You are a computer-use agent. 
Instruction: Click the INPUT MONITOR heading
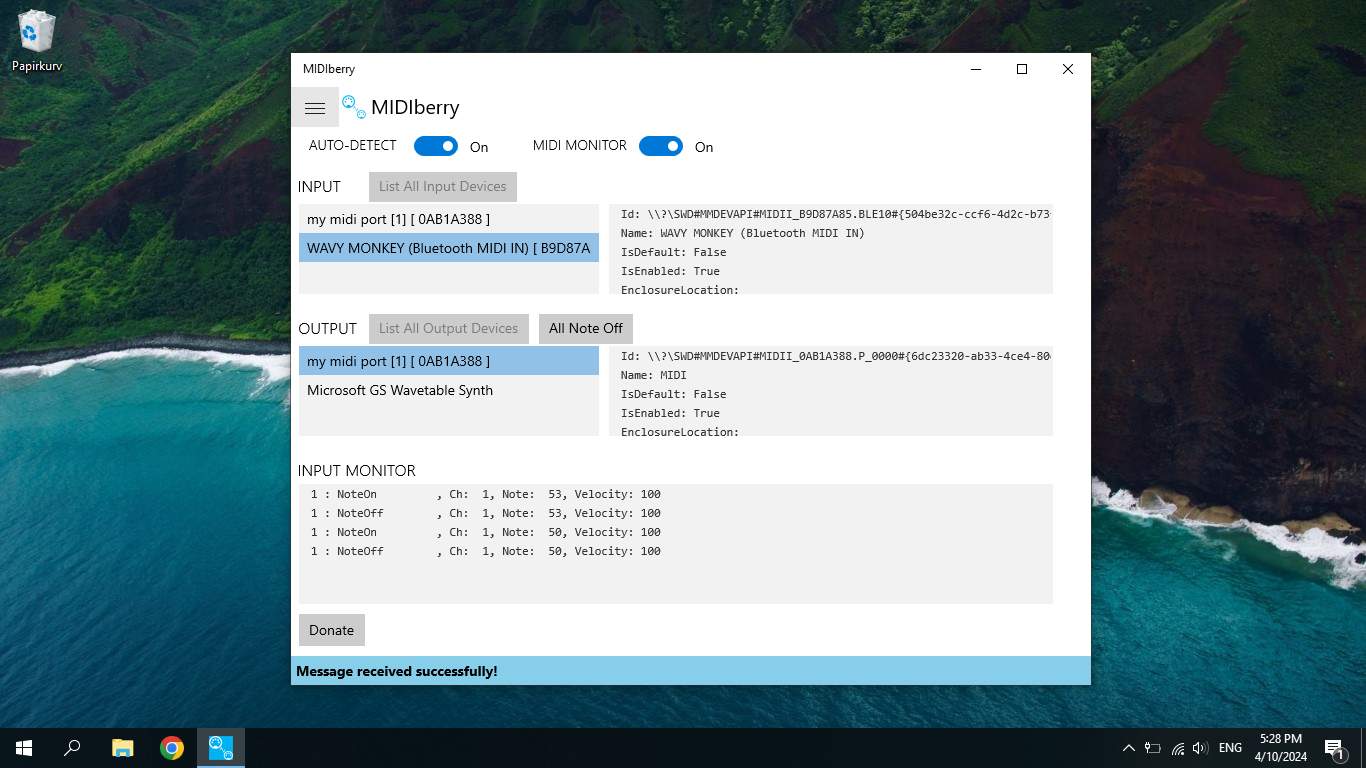click(357, 470)
